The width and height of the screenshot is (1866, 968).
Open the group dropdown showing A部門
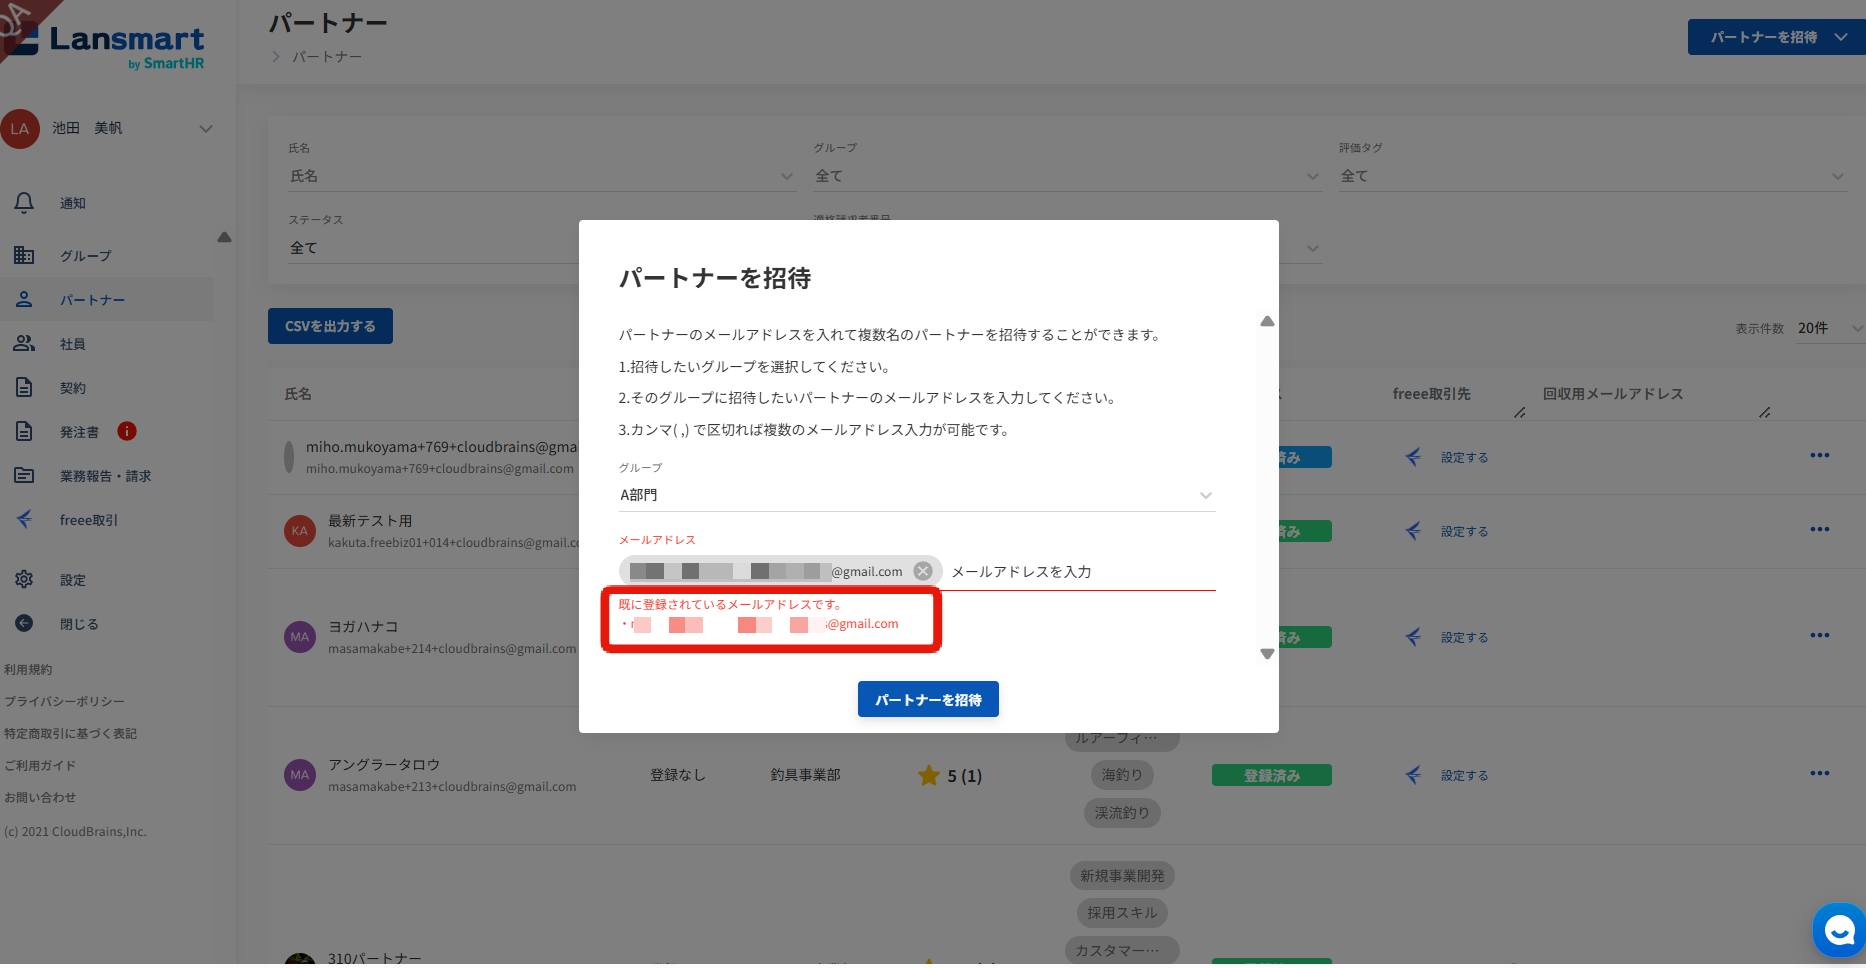pyautogui.click(x=917, y=495)
